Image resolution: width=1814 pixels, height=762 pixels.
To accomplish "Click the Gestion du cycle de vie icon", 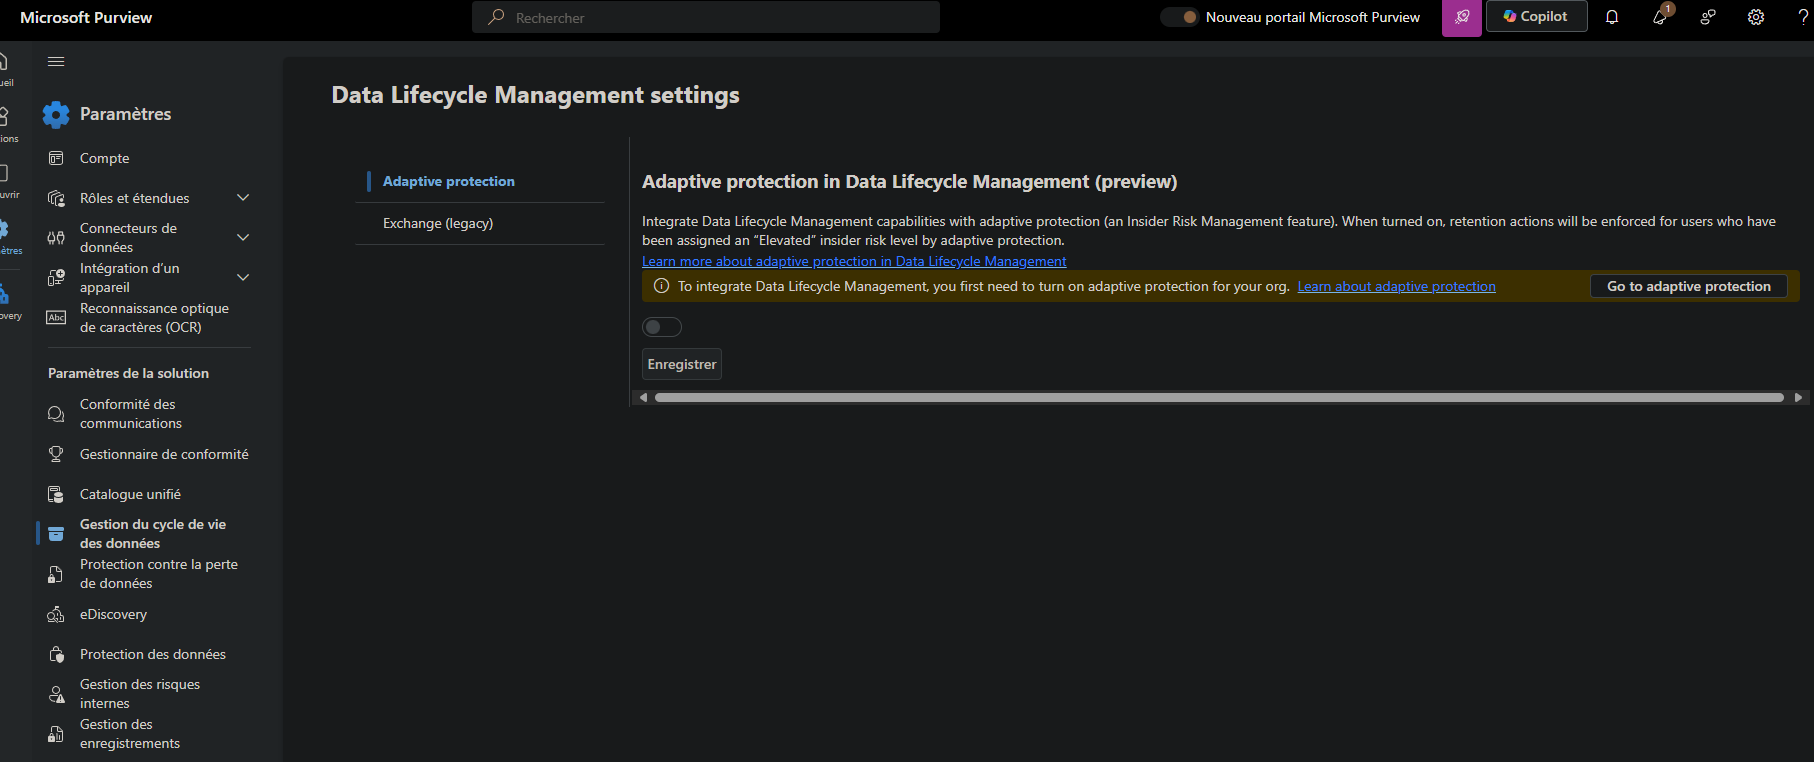I will 56,534.
